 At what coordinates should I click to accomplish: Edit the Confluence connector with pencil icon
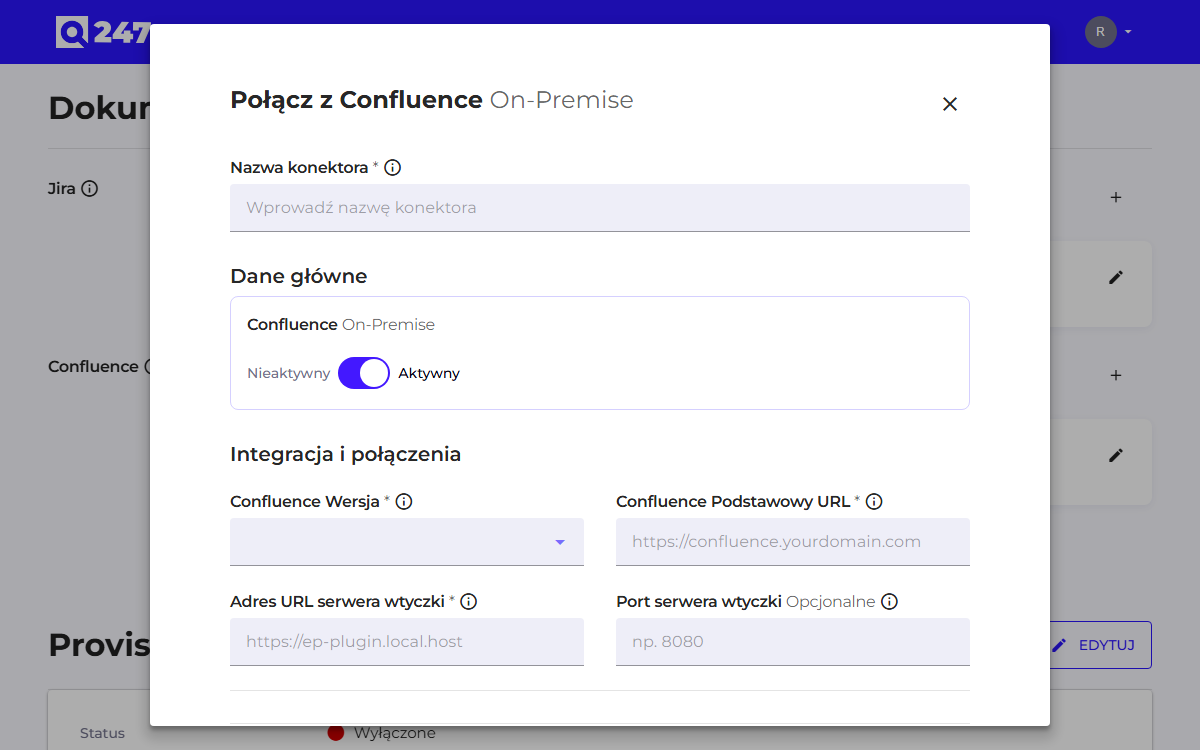click(x=1116, y=455)
